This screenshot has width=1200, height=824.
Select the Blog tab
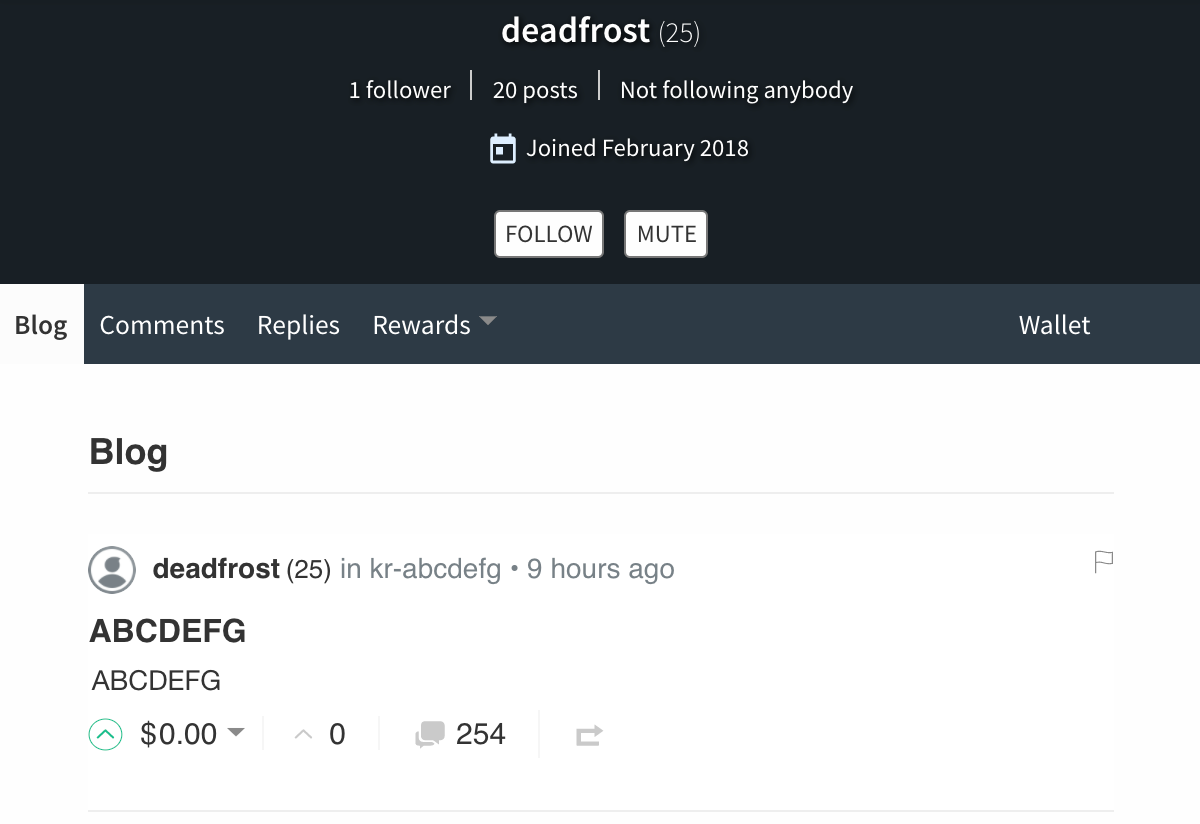pyautogui.click(x=41, y=325)
